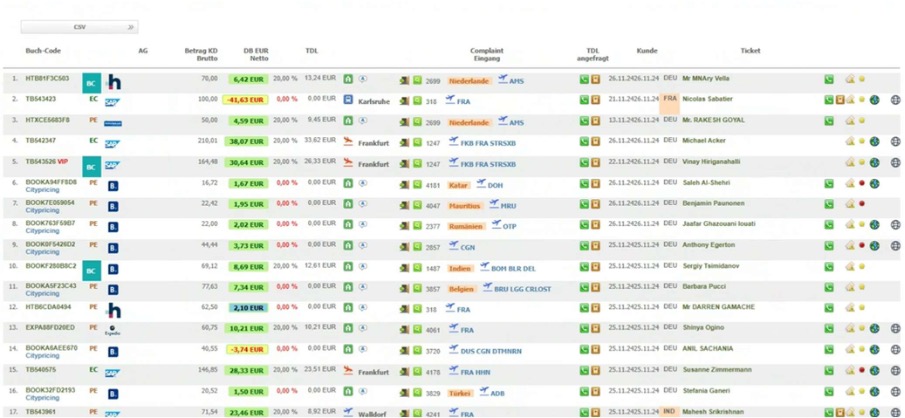Click the yellow status dot in Mr. RAKESH GOYAL's row
Screen dimensions: 905x418
coord(862,121)
